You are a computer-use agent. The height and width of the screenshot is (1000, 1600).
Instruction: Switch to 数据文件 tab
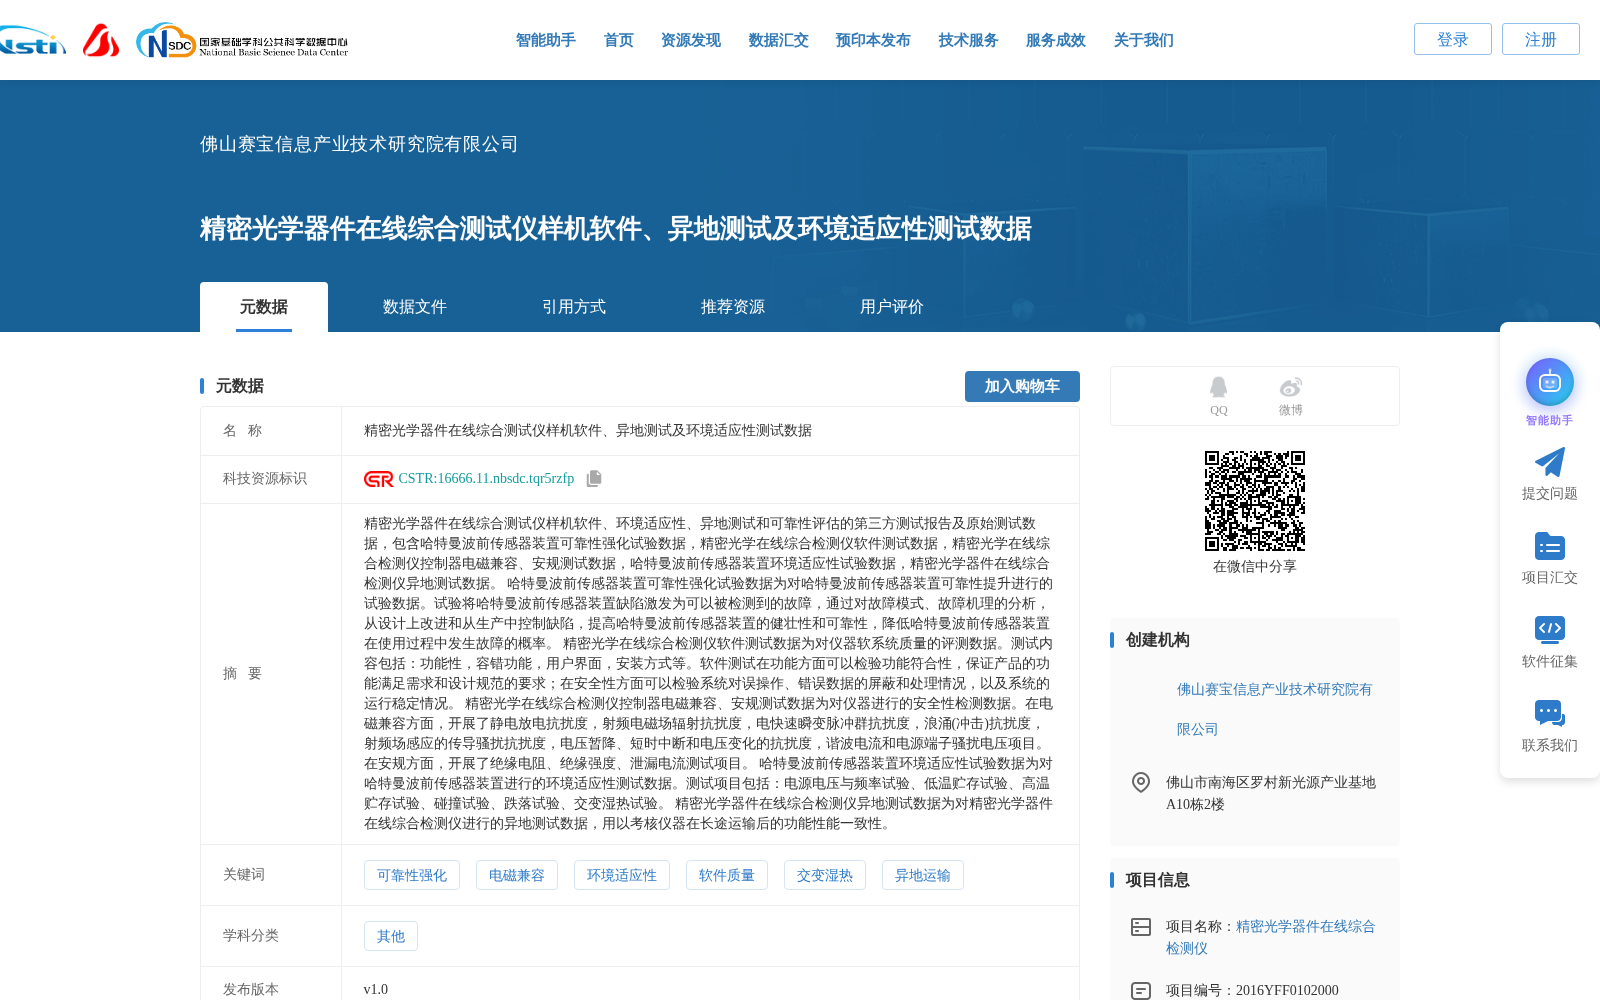[415, 307]
